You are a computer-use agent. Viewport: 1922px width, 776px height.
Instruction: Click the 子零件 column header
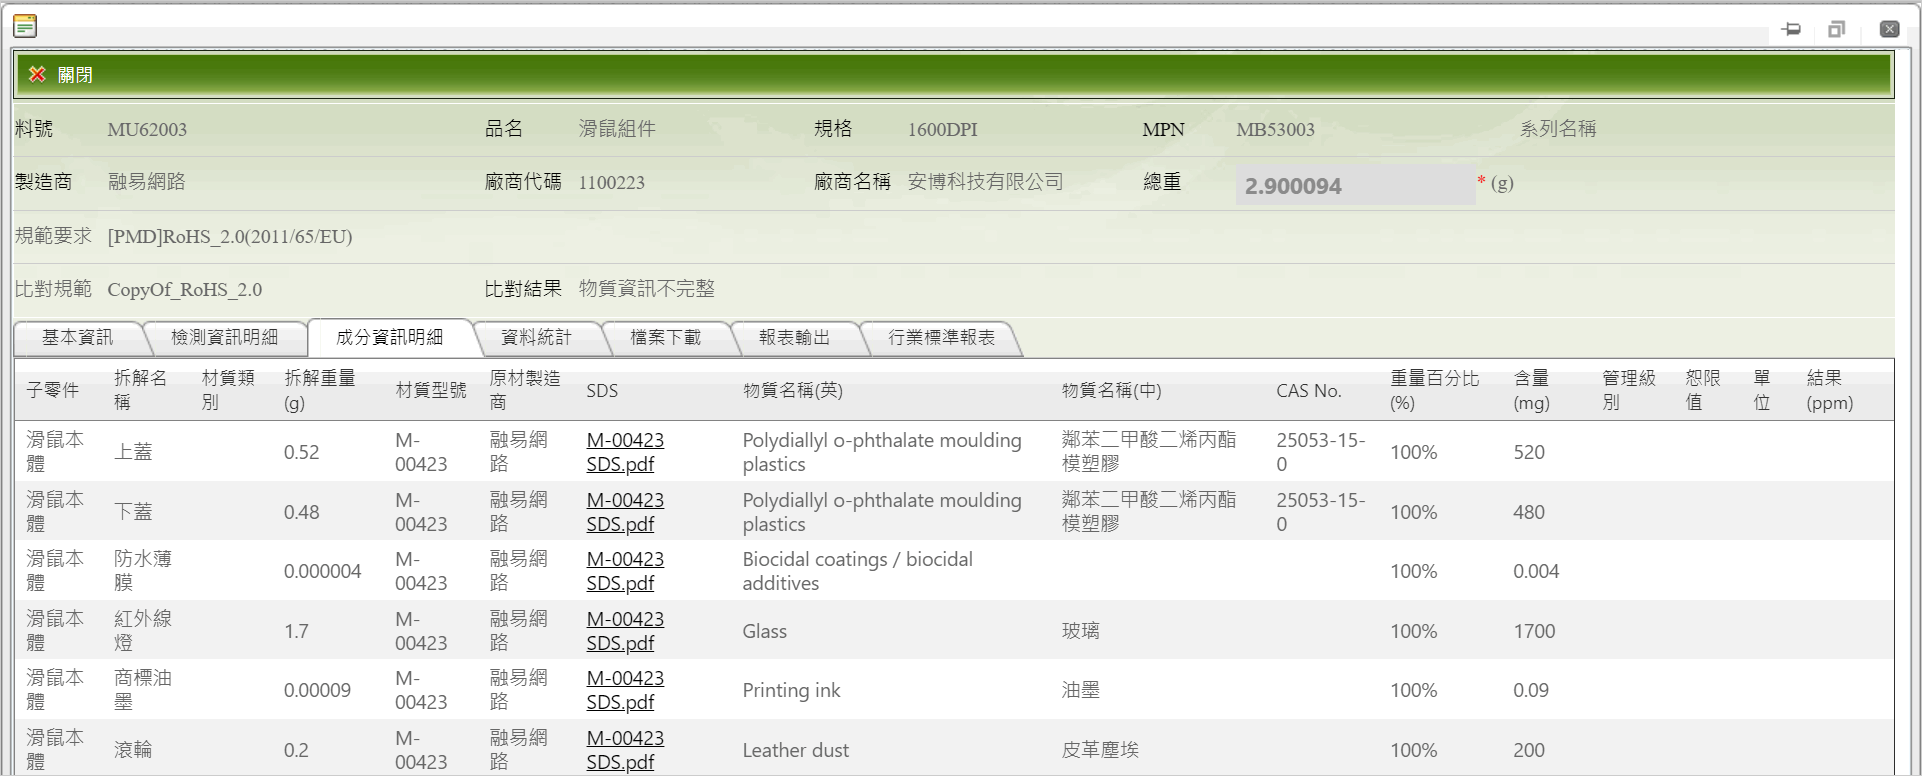tap(52, 390)
